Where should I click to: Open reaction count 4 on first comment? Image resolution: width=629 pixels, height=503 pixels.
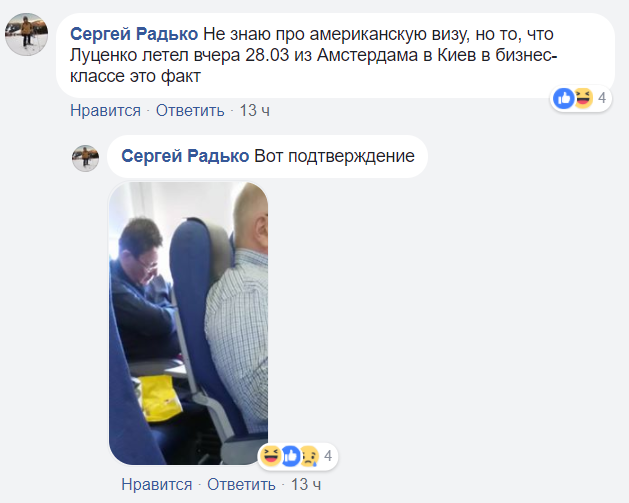[x=602, y=98]
